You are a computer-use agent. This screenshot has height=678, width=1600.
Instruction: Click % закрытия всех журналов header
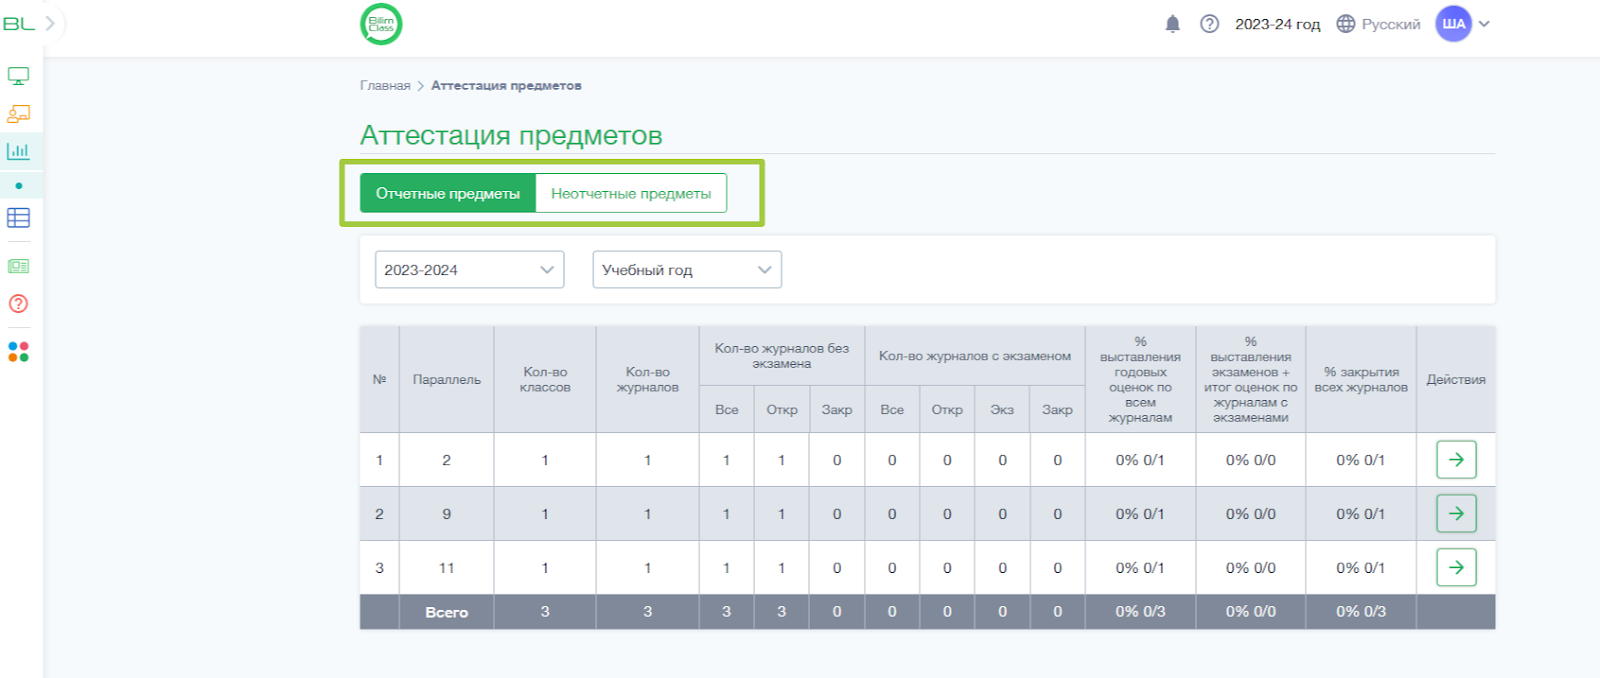[1361, 380]
